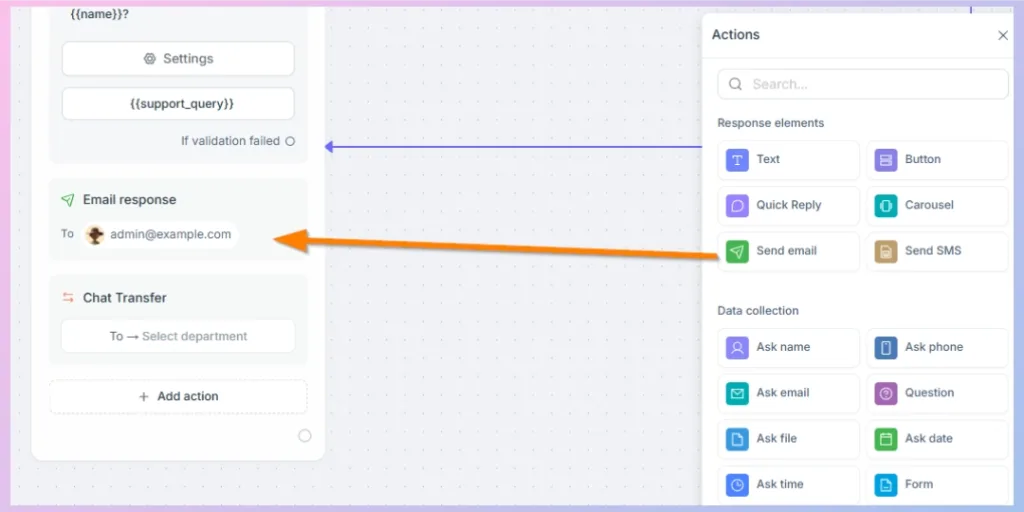This screenshot has width=1024, height=512.
Task: Click the Email response paper plane icon
Action: 68,200
